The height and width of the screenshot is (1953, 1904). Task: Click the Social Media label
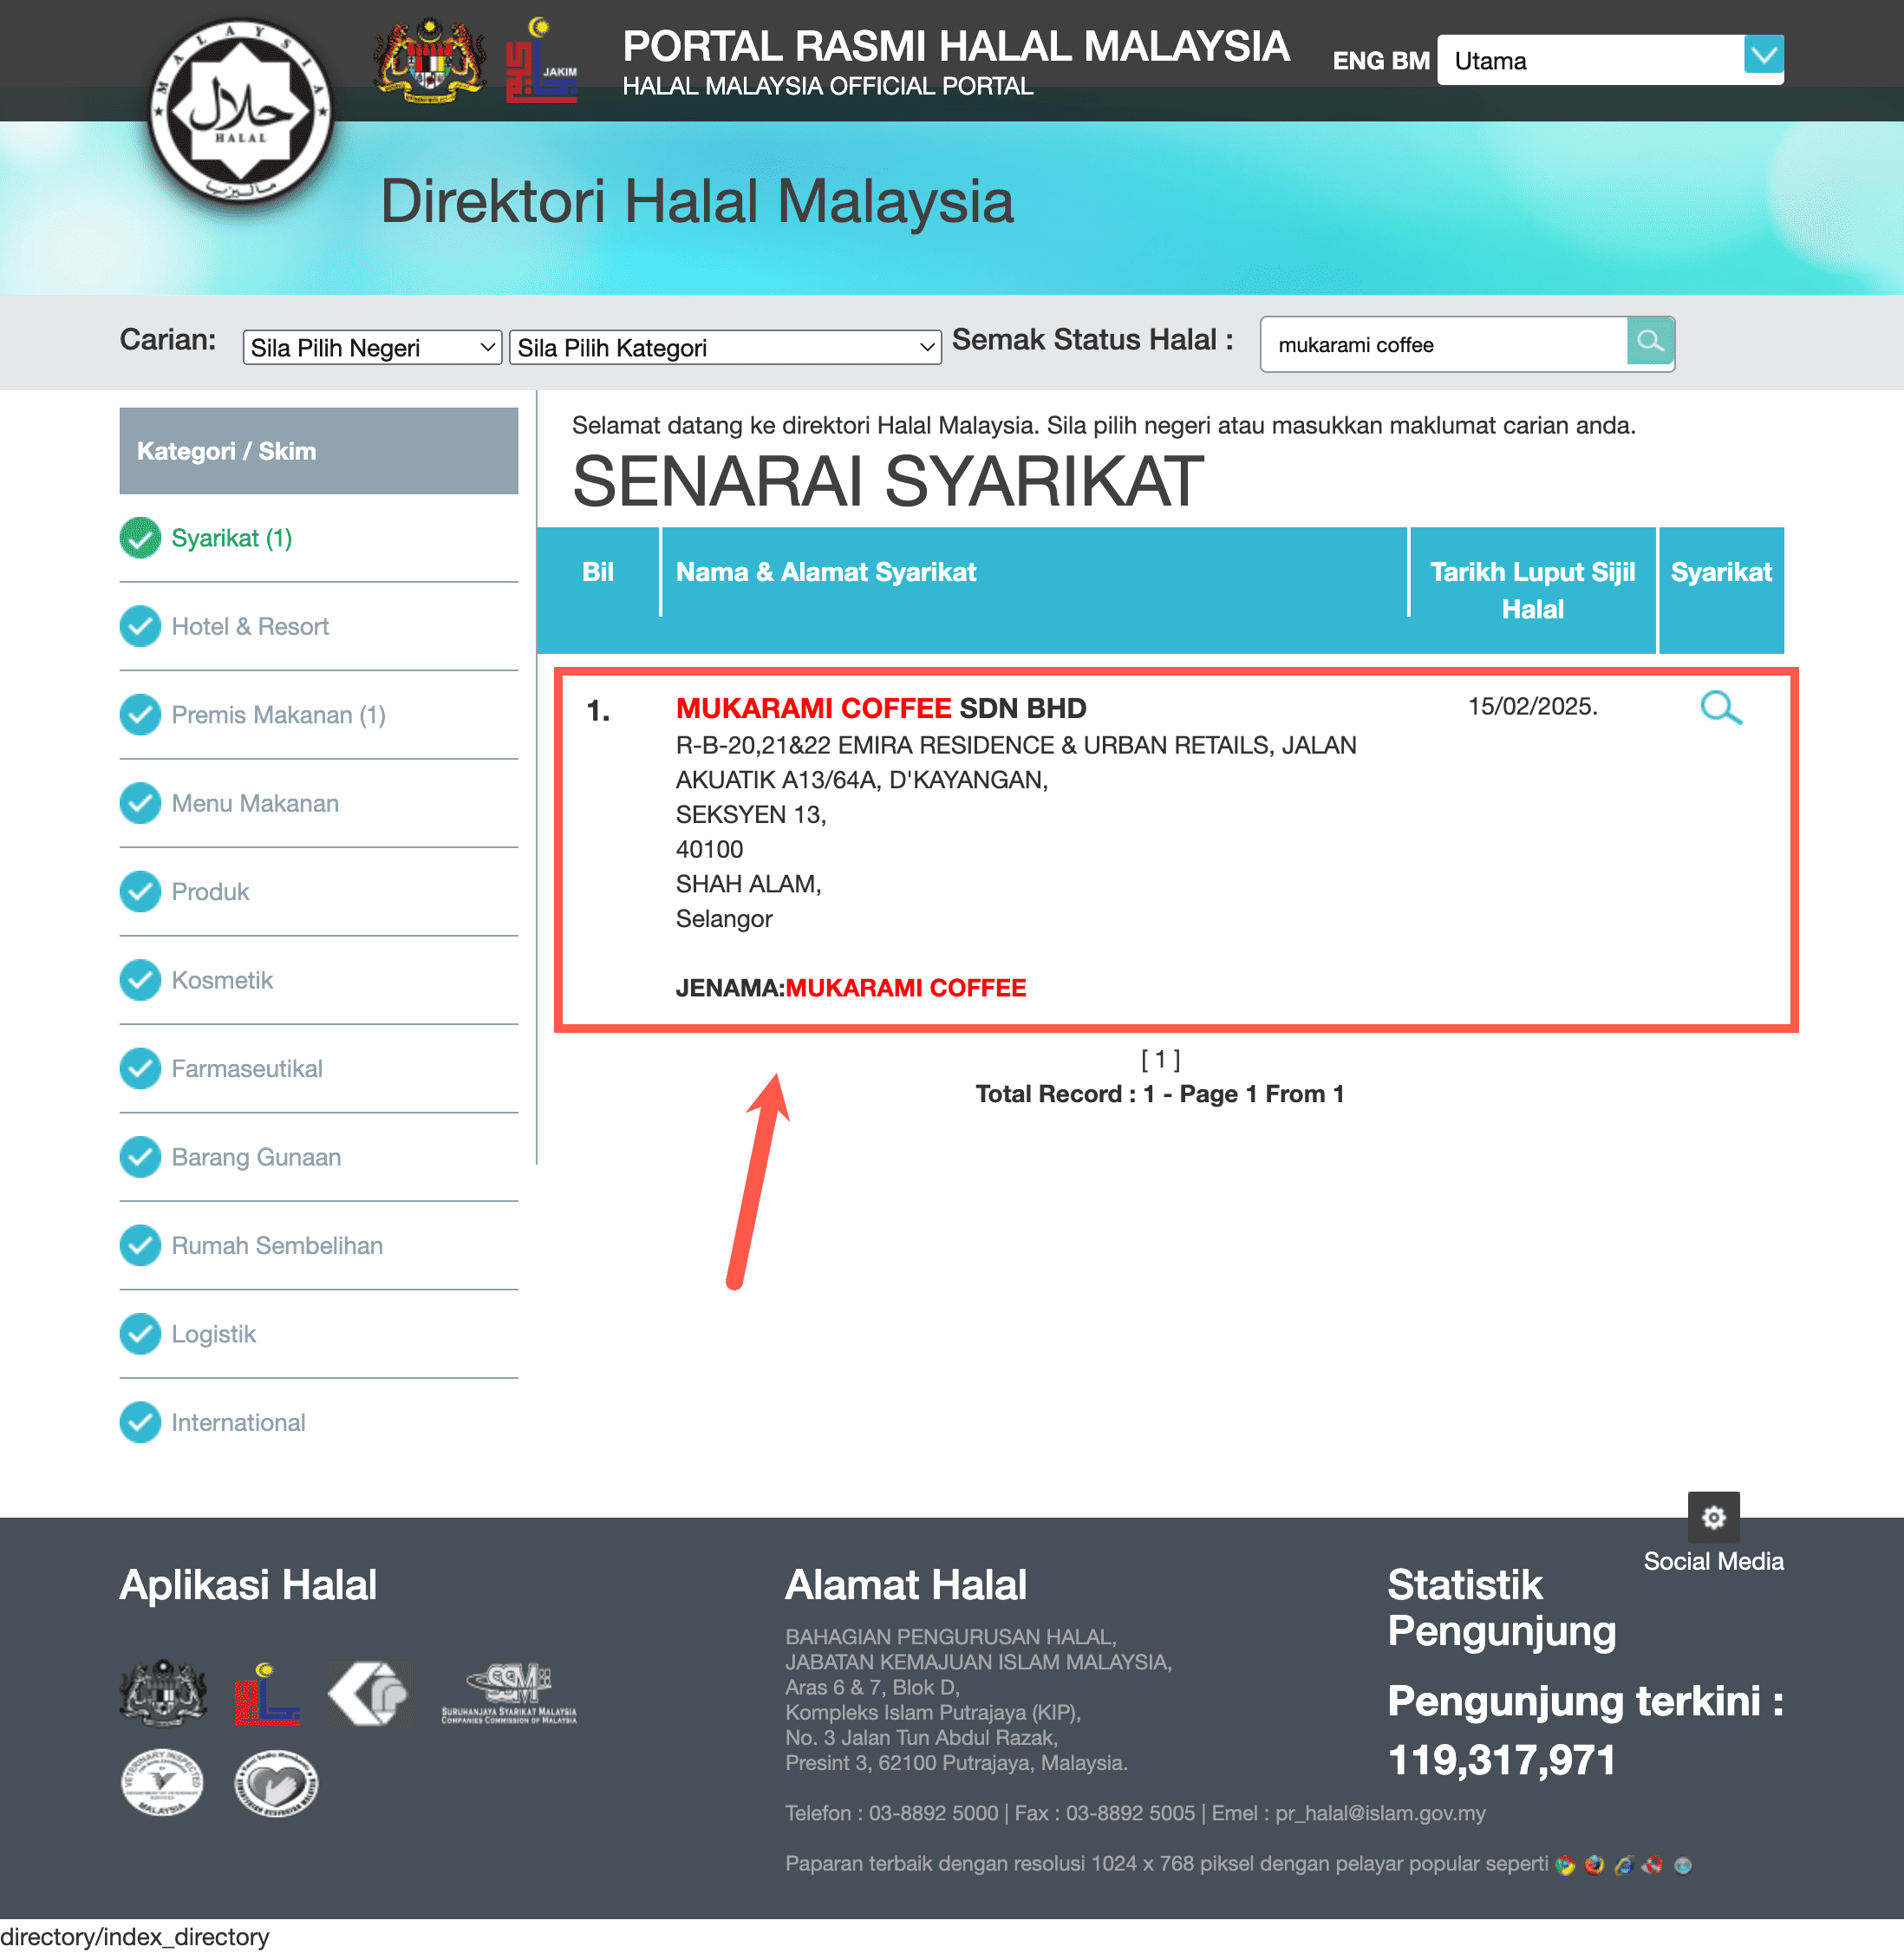(x=1713, y=1561)
